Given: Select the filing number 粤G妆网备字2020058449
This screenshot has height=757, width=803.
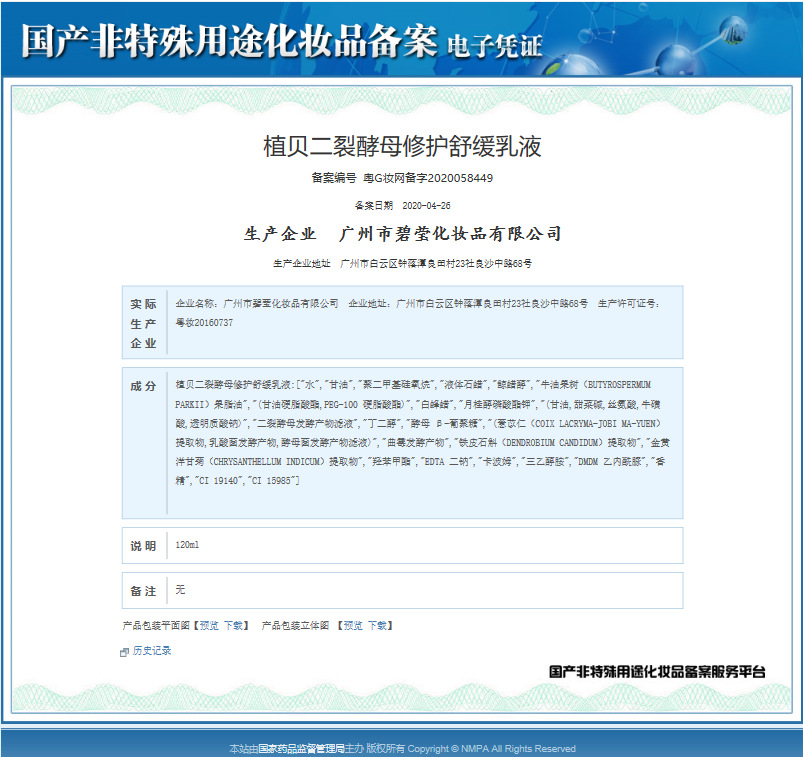Looking at the screenshot, I should click(x=428, y=178).
